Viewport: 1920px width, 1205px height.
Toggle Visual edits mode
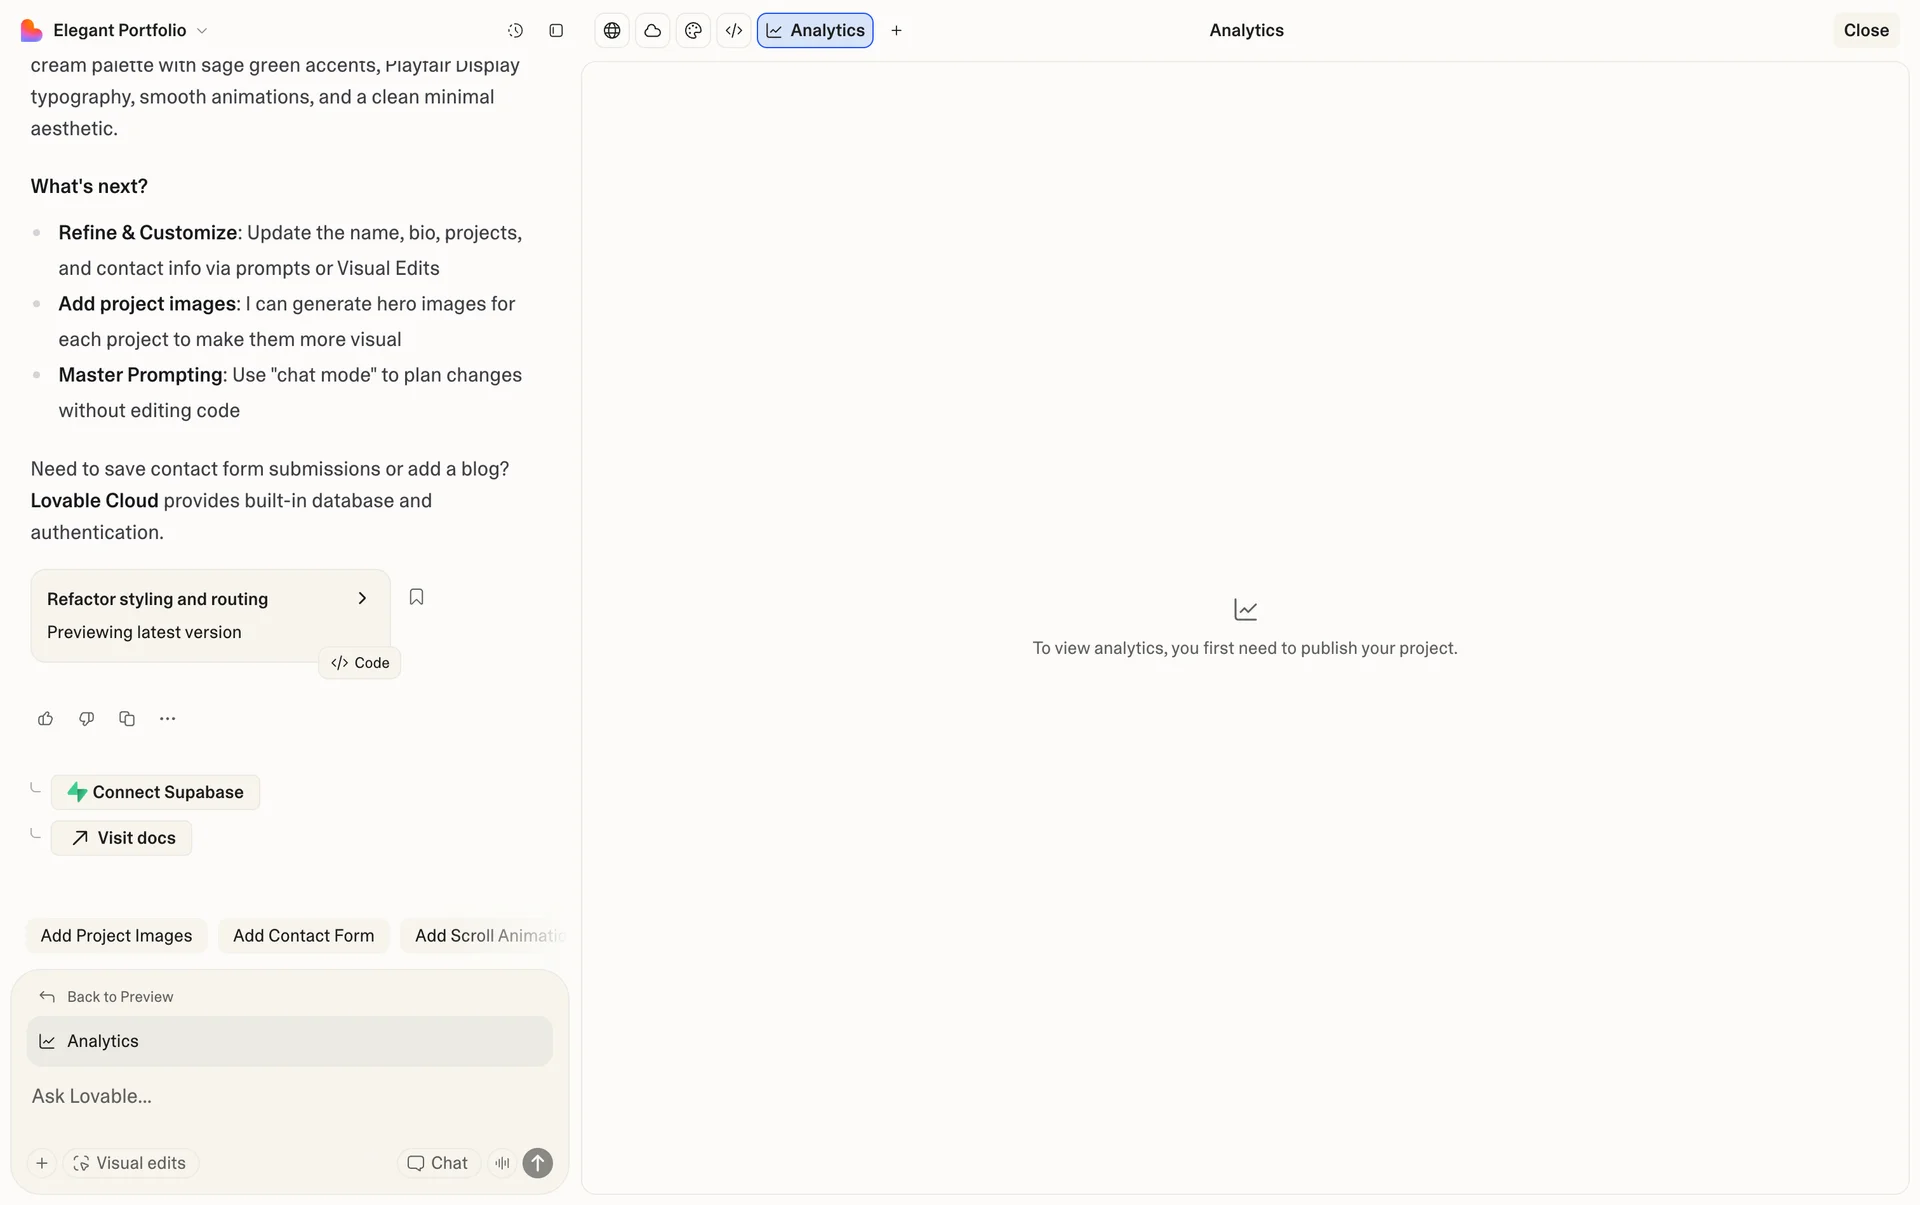point(130,1163)
